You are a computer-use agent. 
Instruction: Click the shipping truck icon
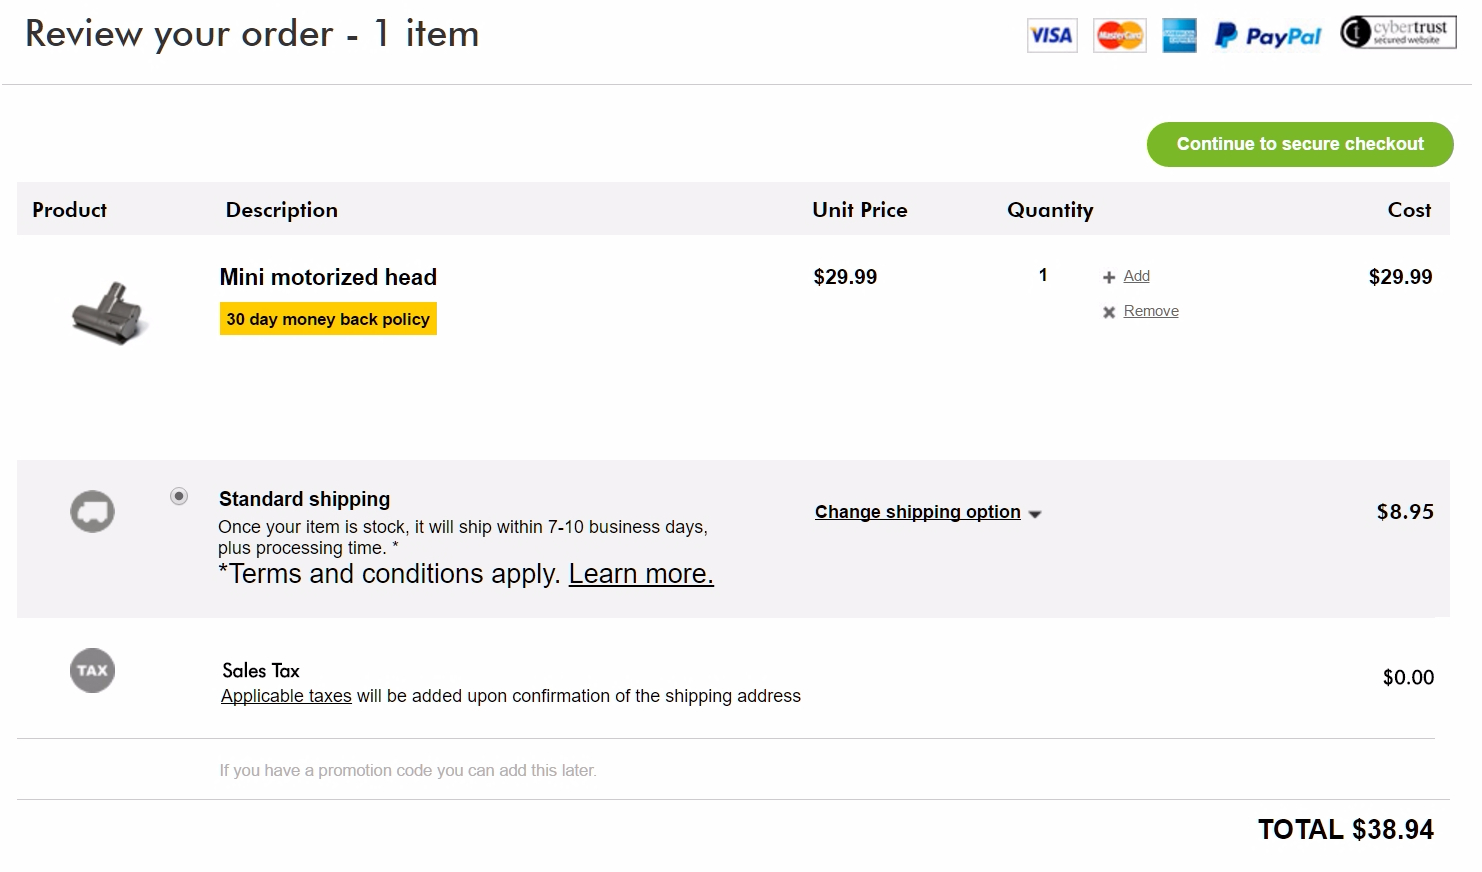pyautogui.click(x=92, y=511)
